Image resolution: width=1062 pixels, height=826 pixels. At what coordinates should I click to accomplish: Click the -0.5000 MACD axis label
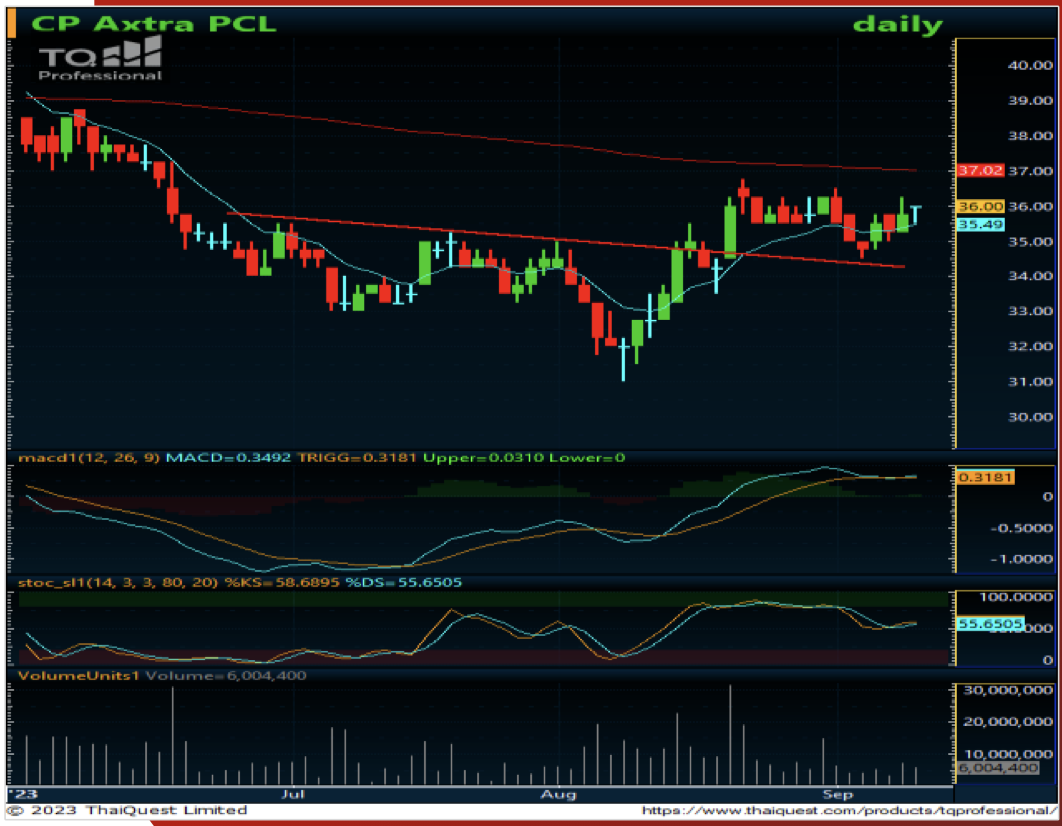coord(1021,528)
